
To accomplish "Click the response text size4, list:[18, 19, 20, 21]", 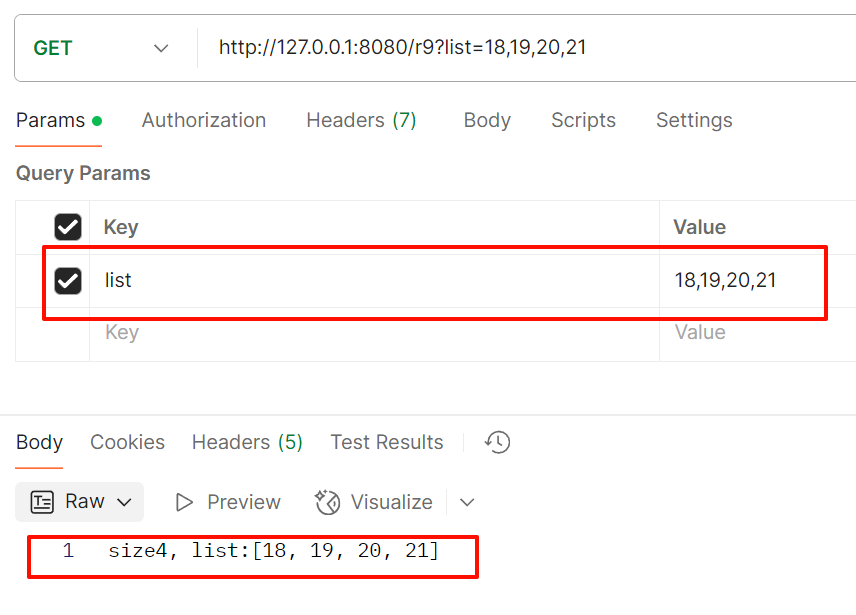I will pyautogui.click(x=274, y=551).
